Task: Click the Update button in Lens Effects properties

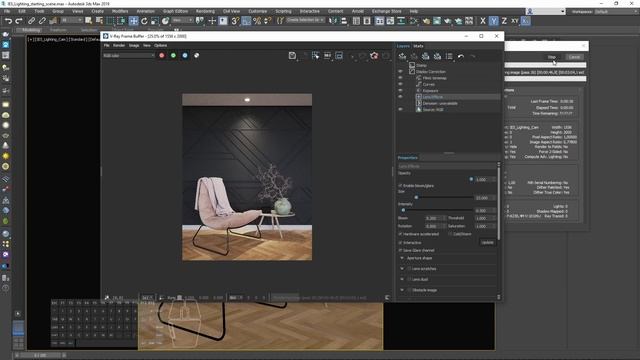Action: [487, 242]
